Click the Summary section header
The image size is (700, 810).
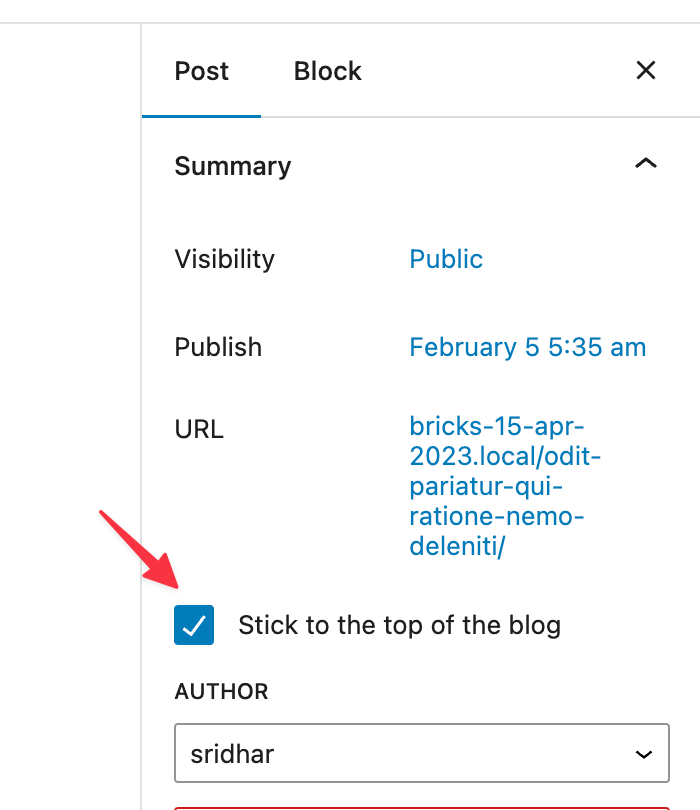coord(232,165)
